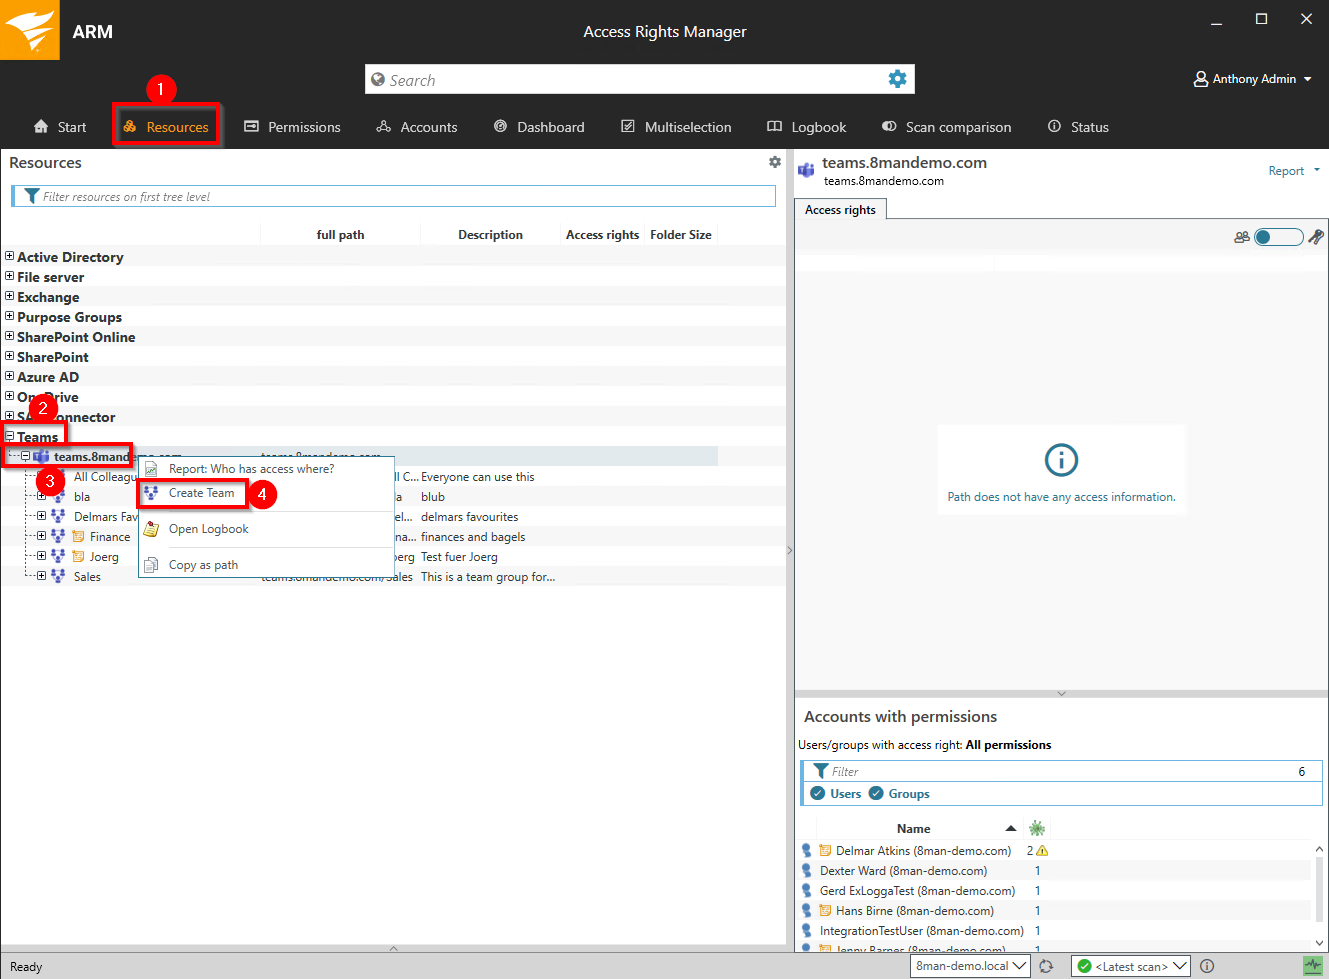Click the SolarWinds logo in the corner
The width and height of the screenshot is (1329, 979).
point(30,30)
